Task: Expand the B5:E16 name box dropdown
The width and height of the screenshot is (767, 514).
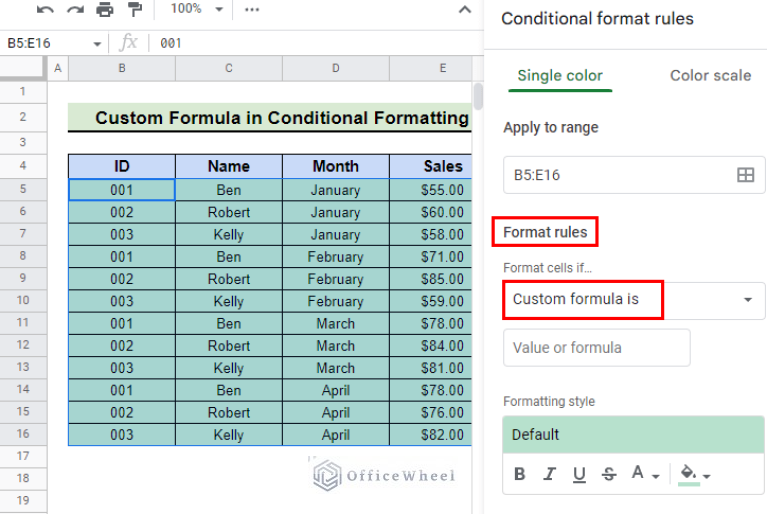Action: coord(97,44)
